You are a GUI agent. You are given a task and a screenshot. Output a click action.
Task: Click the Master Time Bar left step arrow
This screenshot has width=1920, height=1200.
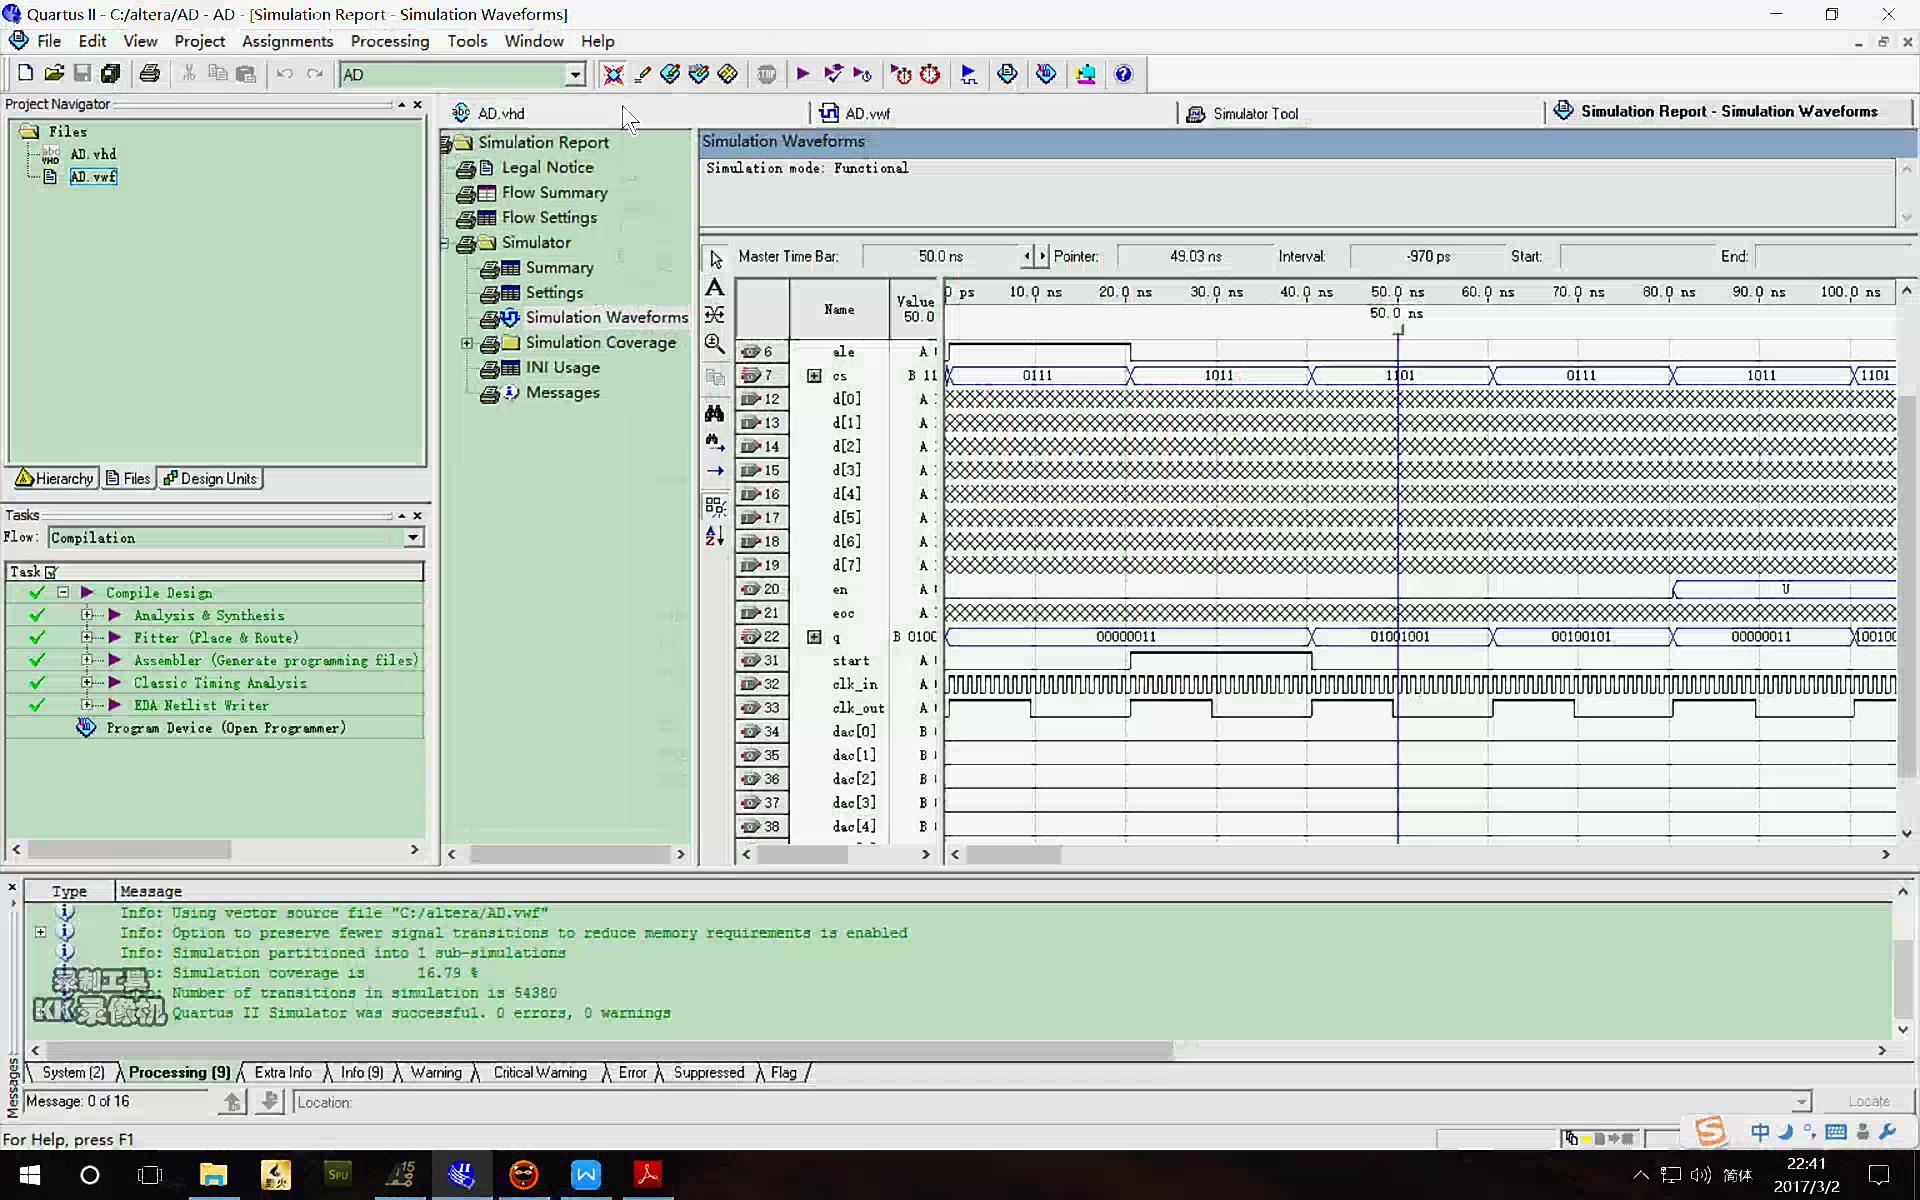(1026, 257)
